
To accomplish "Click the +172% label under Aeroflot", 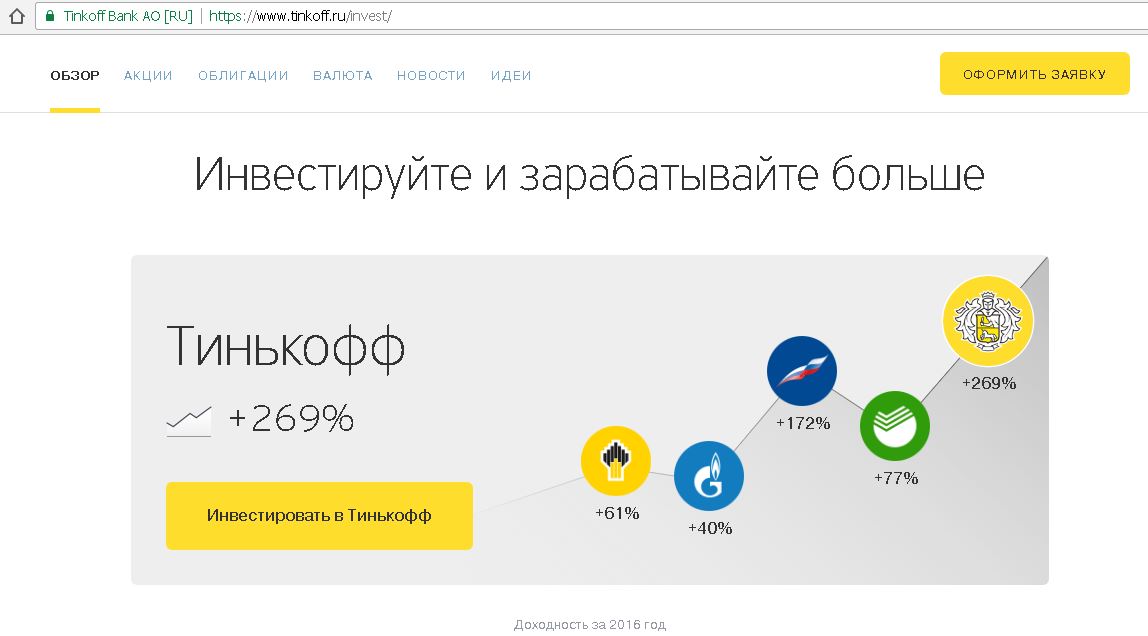I will tap(803, 423).
